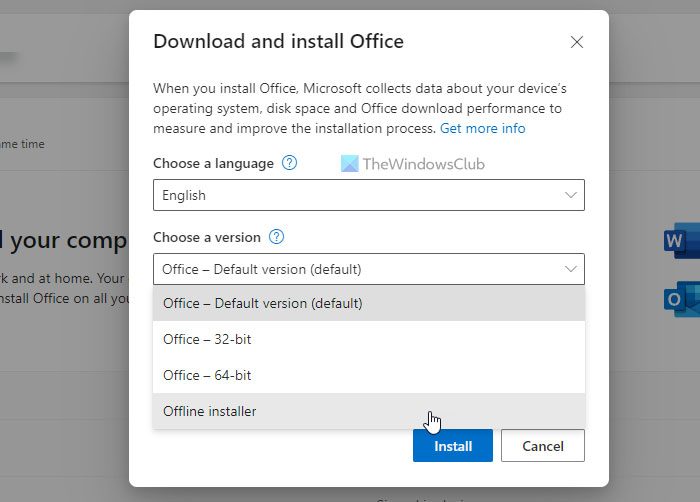Expand the English language dropdown
This screenshot has width=700, height=502.
369,195
